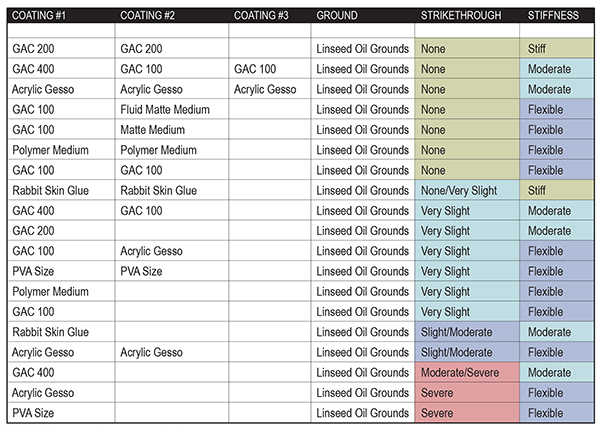600x431 pixels.
Task: Click Acrylic Gesso in Coating #3 column
Action: (x=270, y=89)
